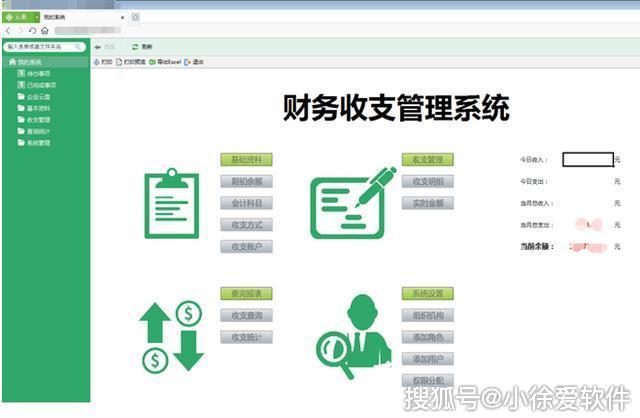
Task: Click the back arrow in the green toolbar
Action: (x=98, y=47)
